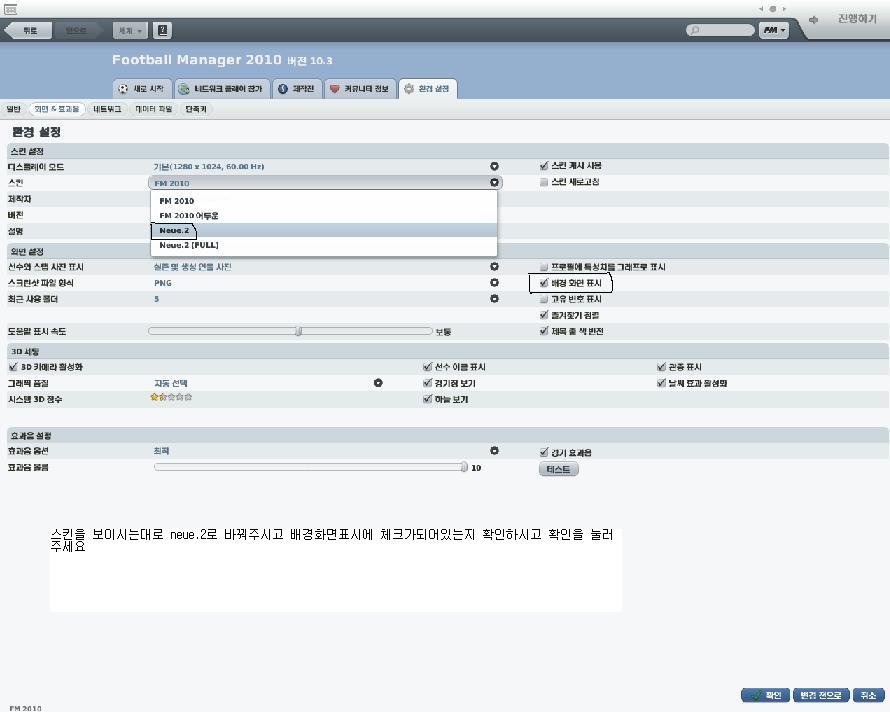Viewport: 890px width, 712px height.
Task: Expand the display mode dropdown arrow
Action: point(494,167)
